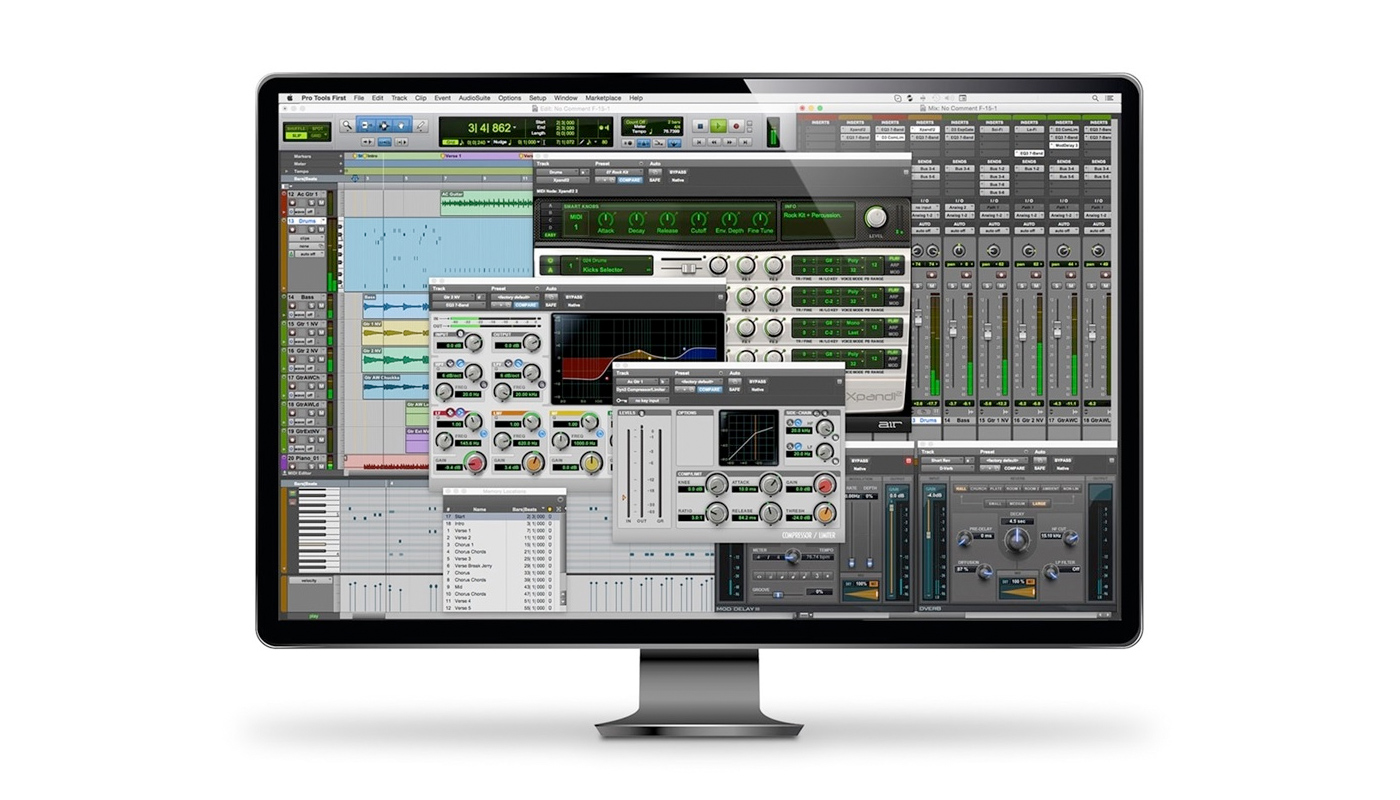Solo the 14 Bass channel in Mix window
The height and width of the screenshot is (800, 1400).
click(952, 286)
